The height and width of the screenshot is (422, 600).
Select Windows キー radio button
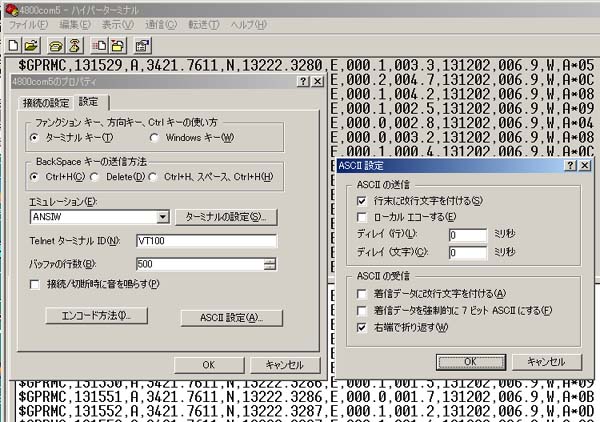pos(154,137)
